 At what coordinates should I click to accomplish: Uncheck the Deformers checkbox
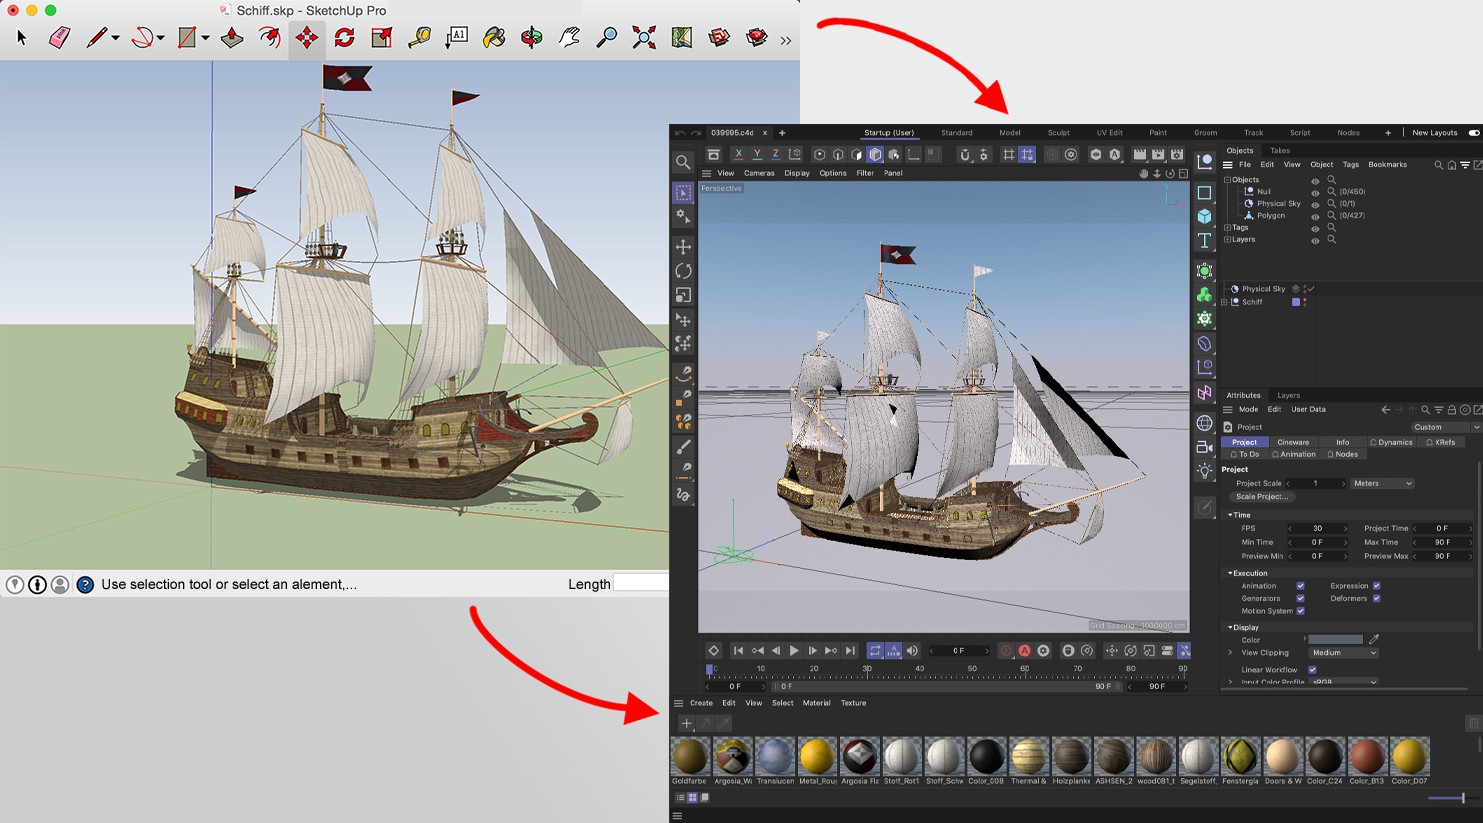tap(1376, 598)
